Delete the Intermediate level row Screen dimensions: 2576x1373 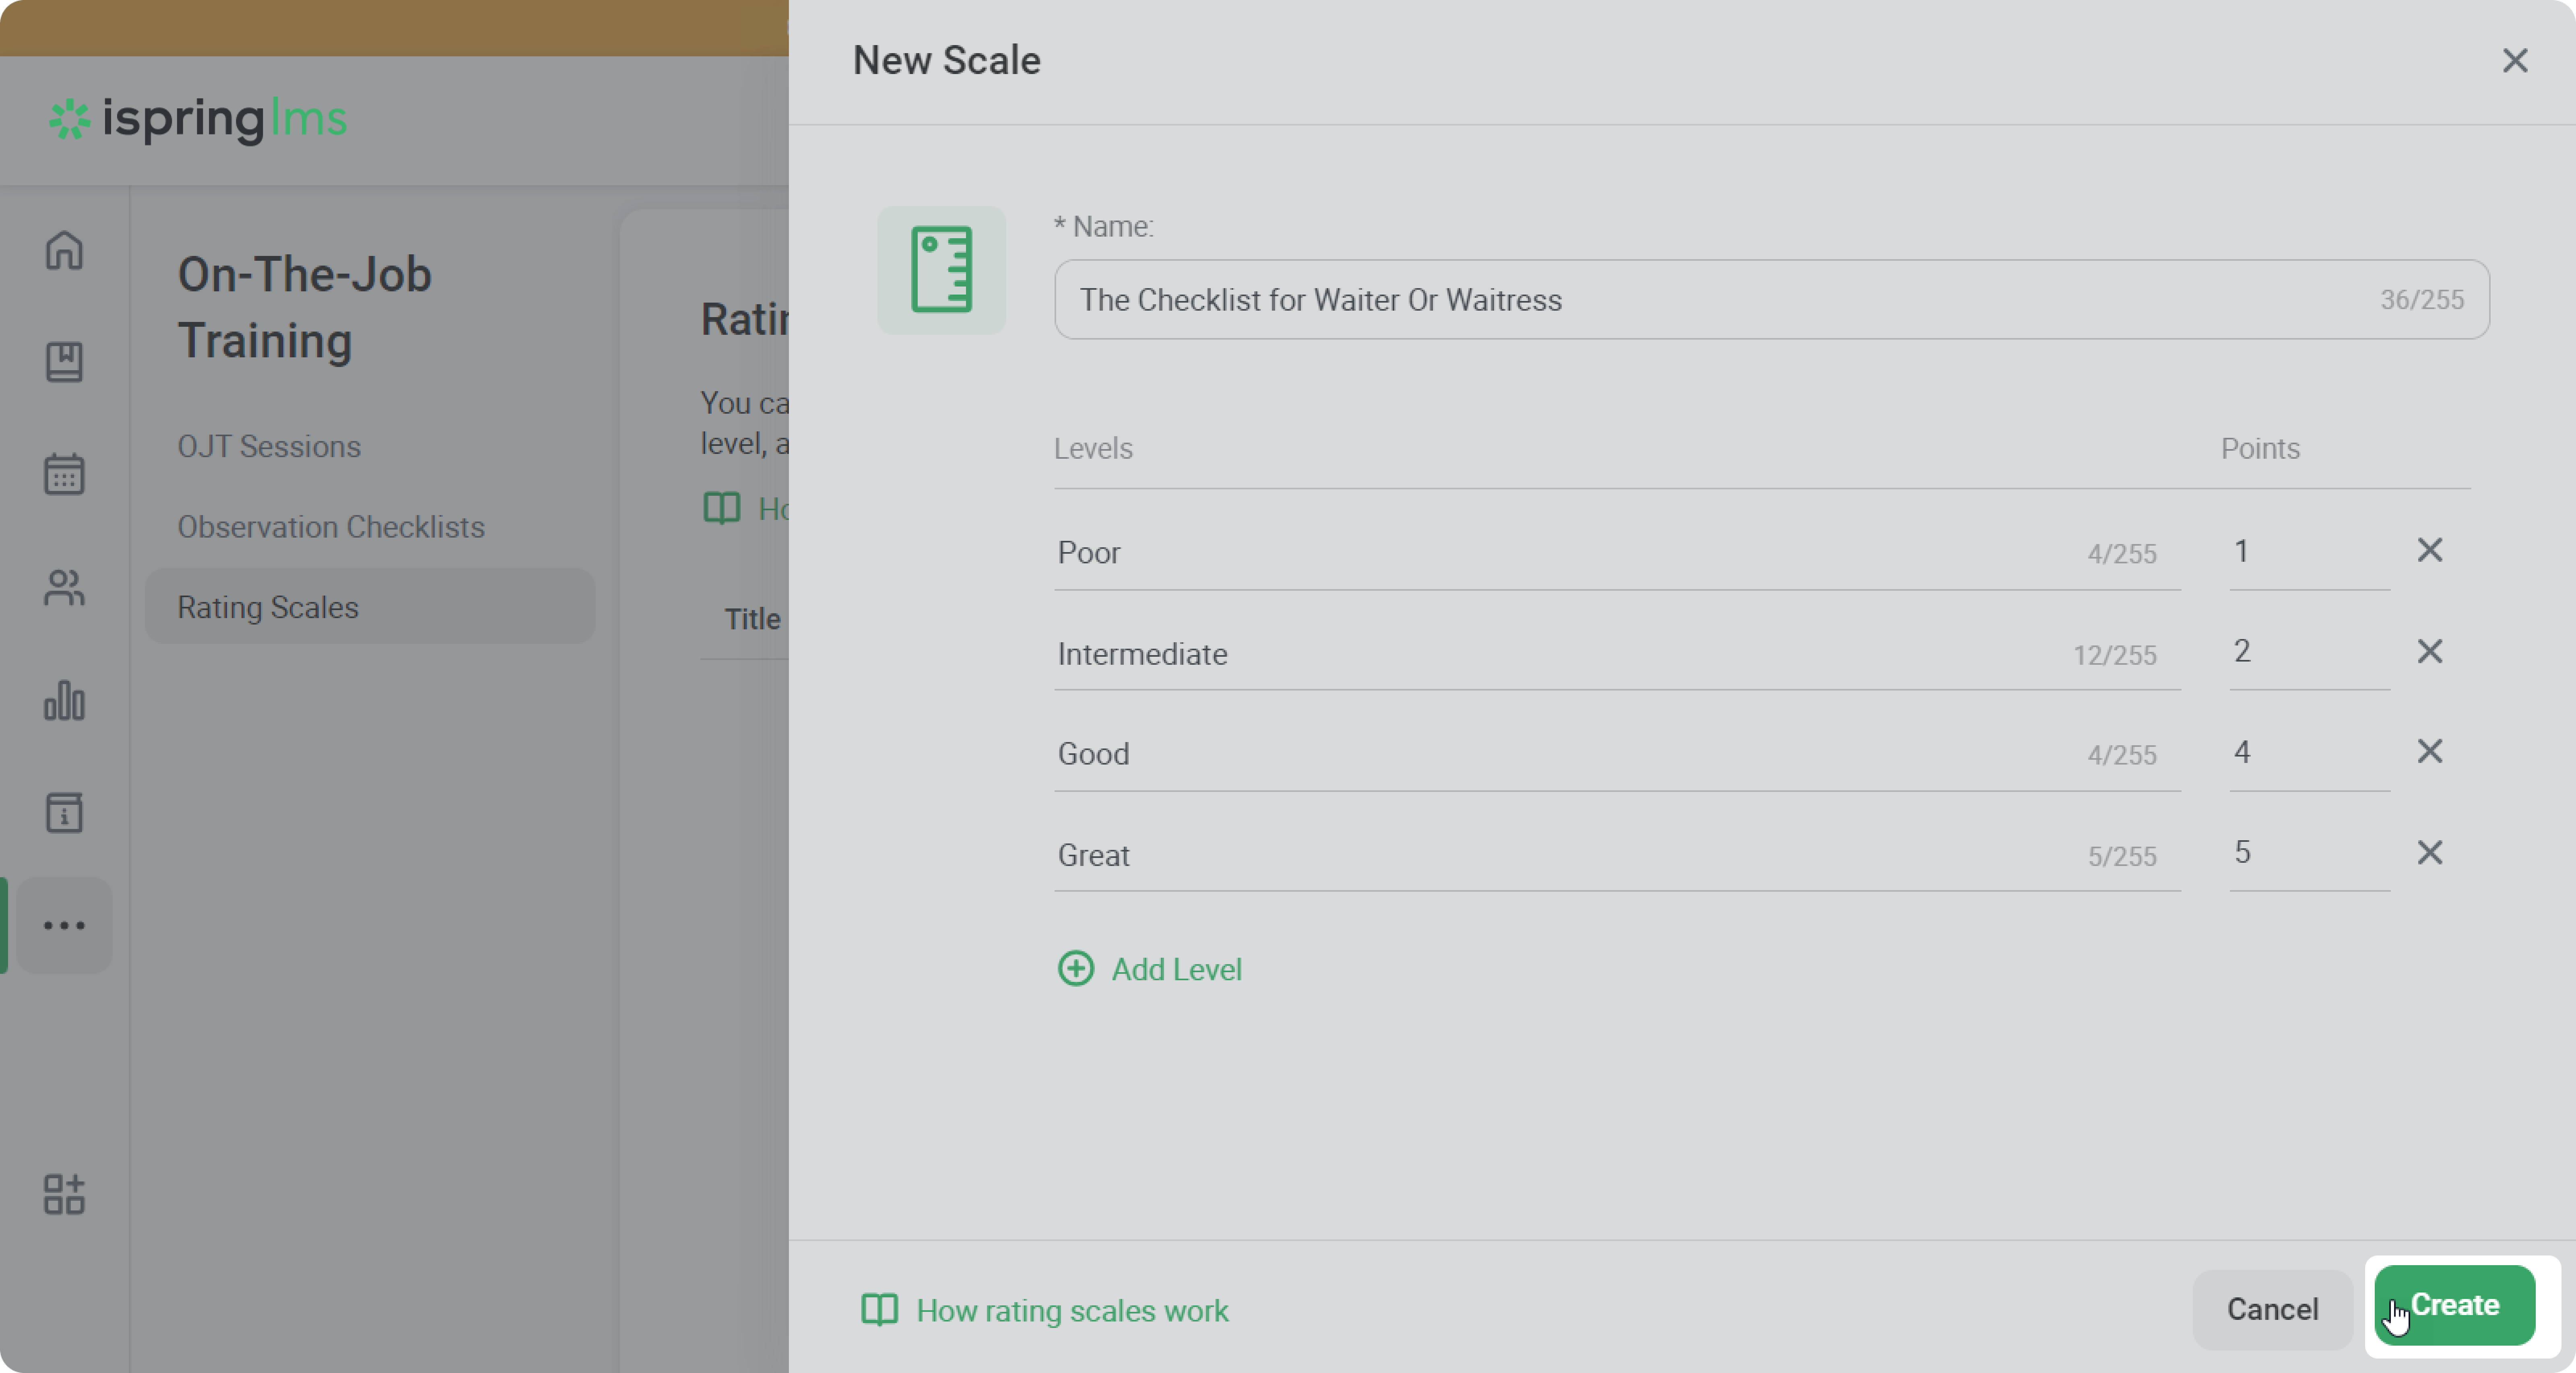pyautogui.click(x=2429, y=651)
